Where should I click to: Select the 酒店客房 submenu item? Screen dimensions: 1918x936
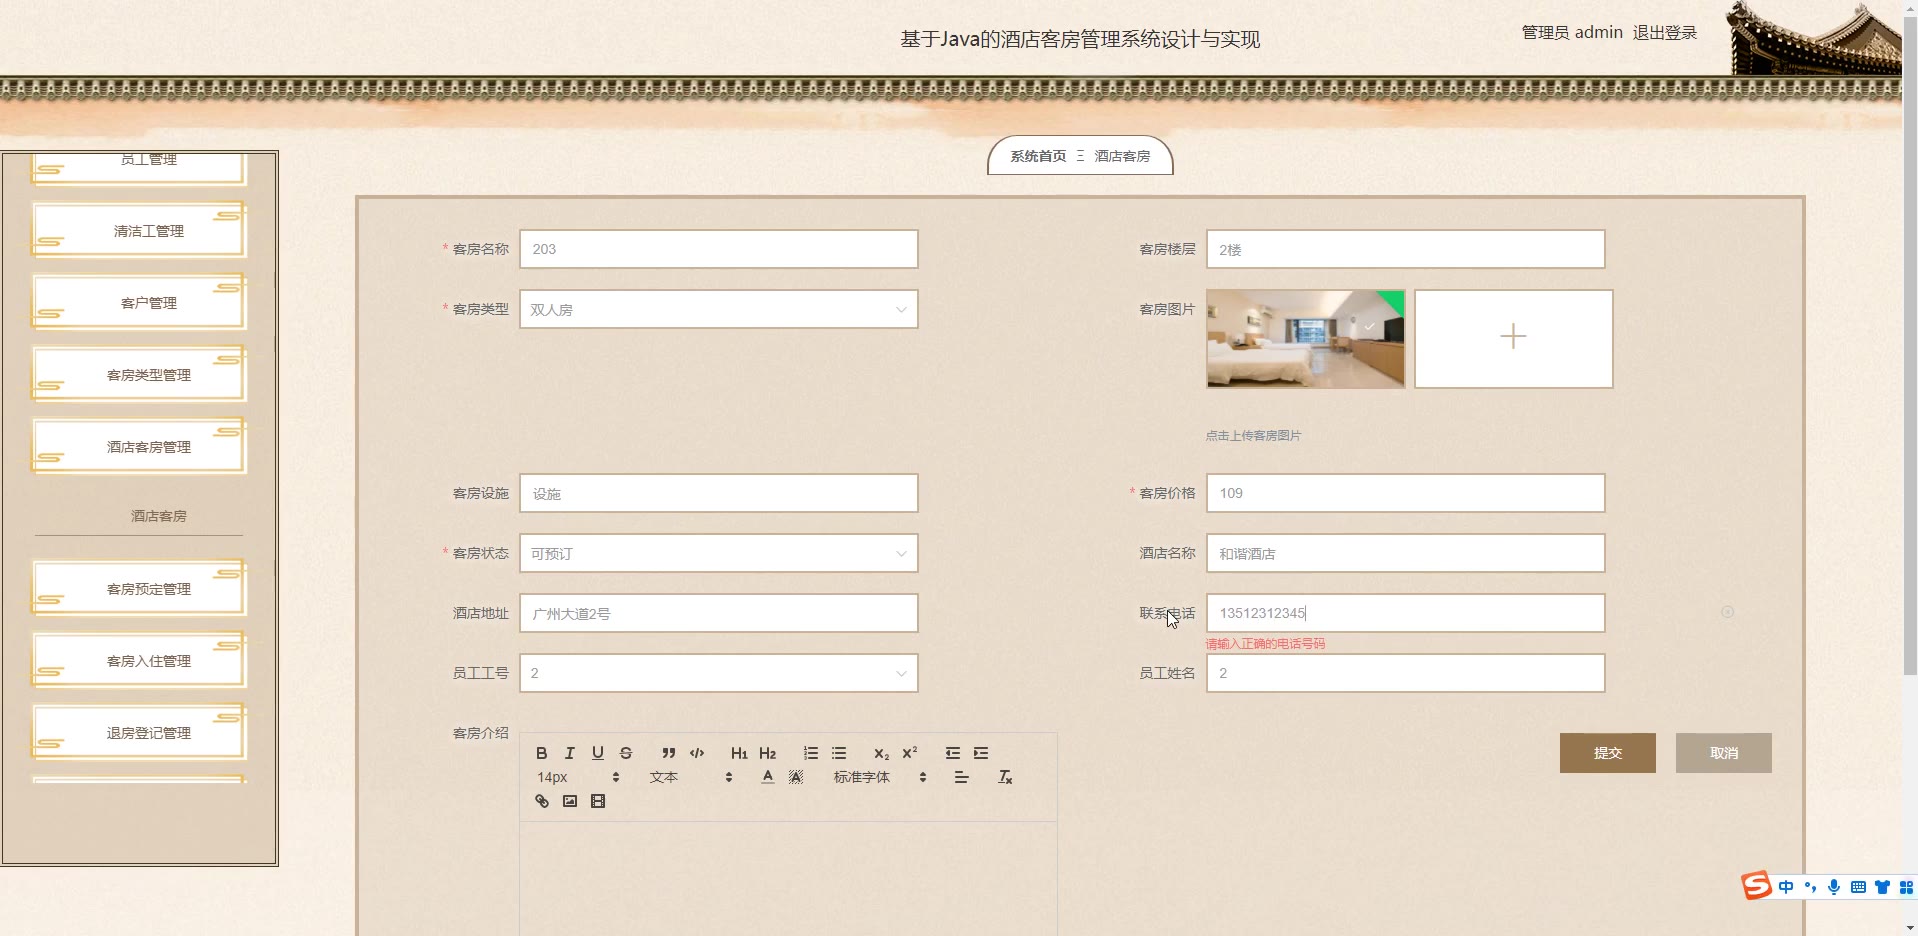pos(158,516)
